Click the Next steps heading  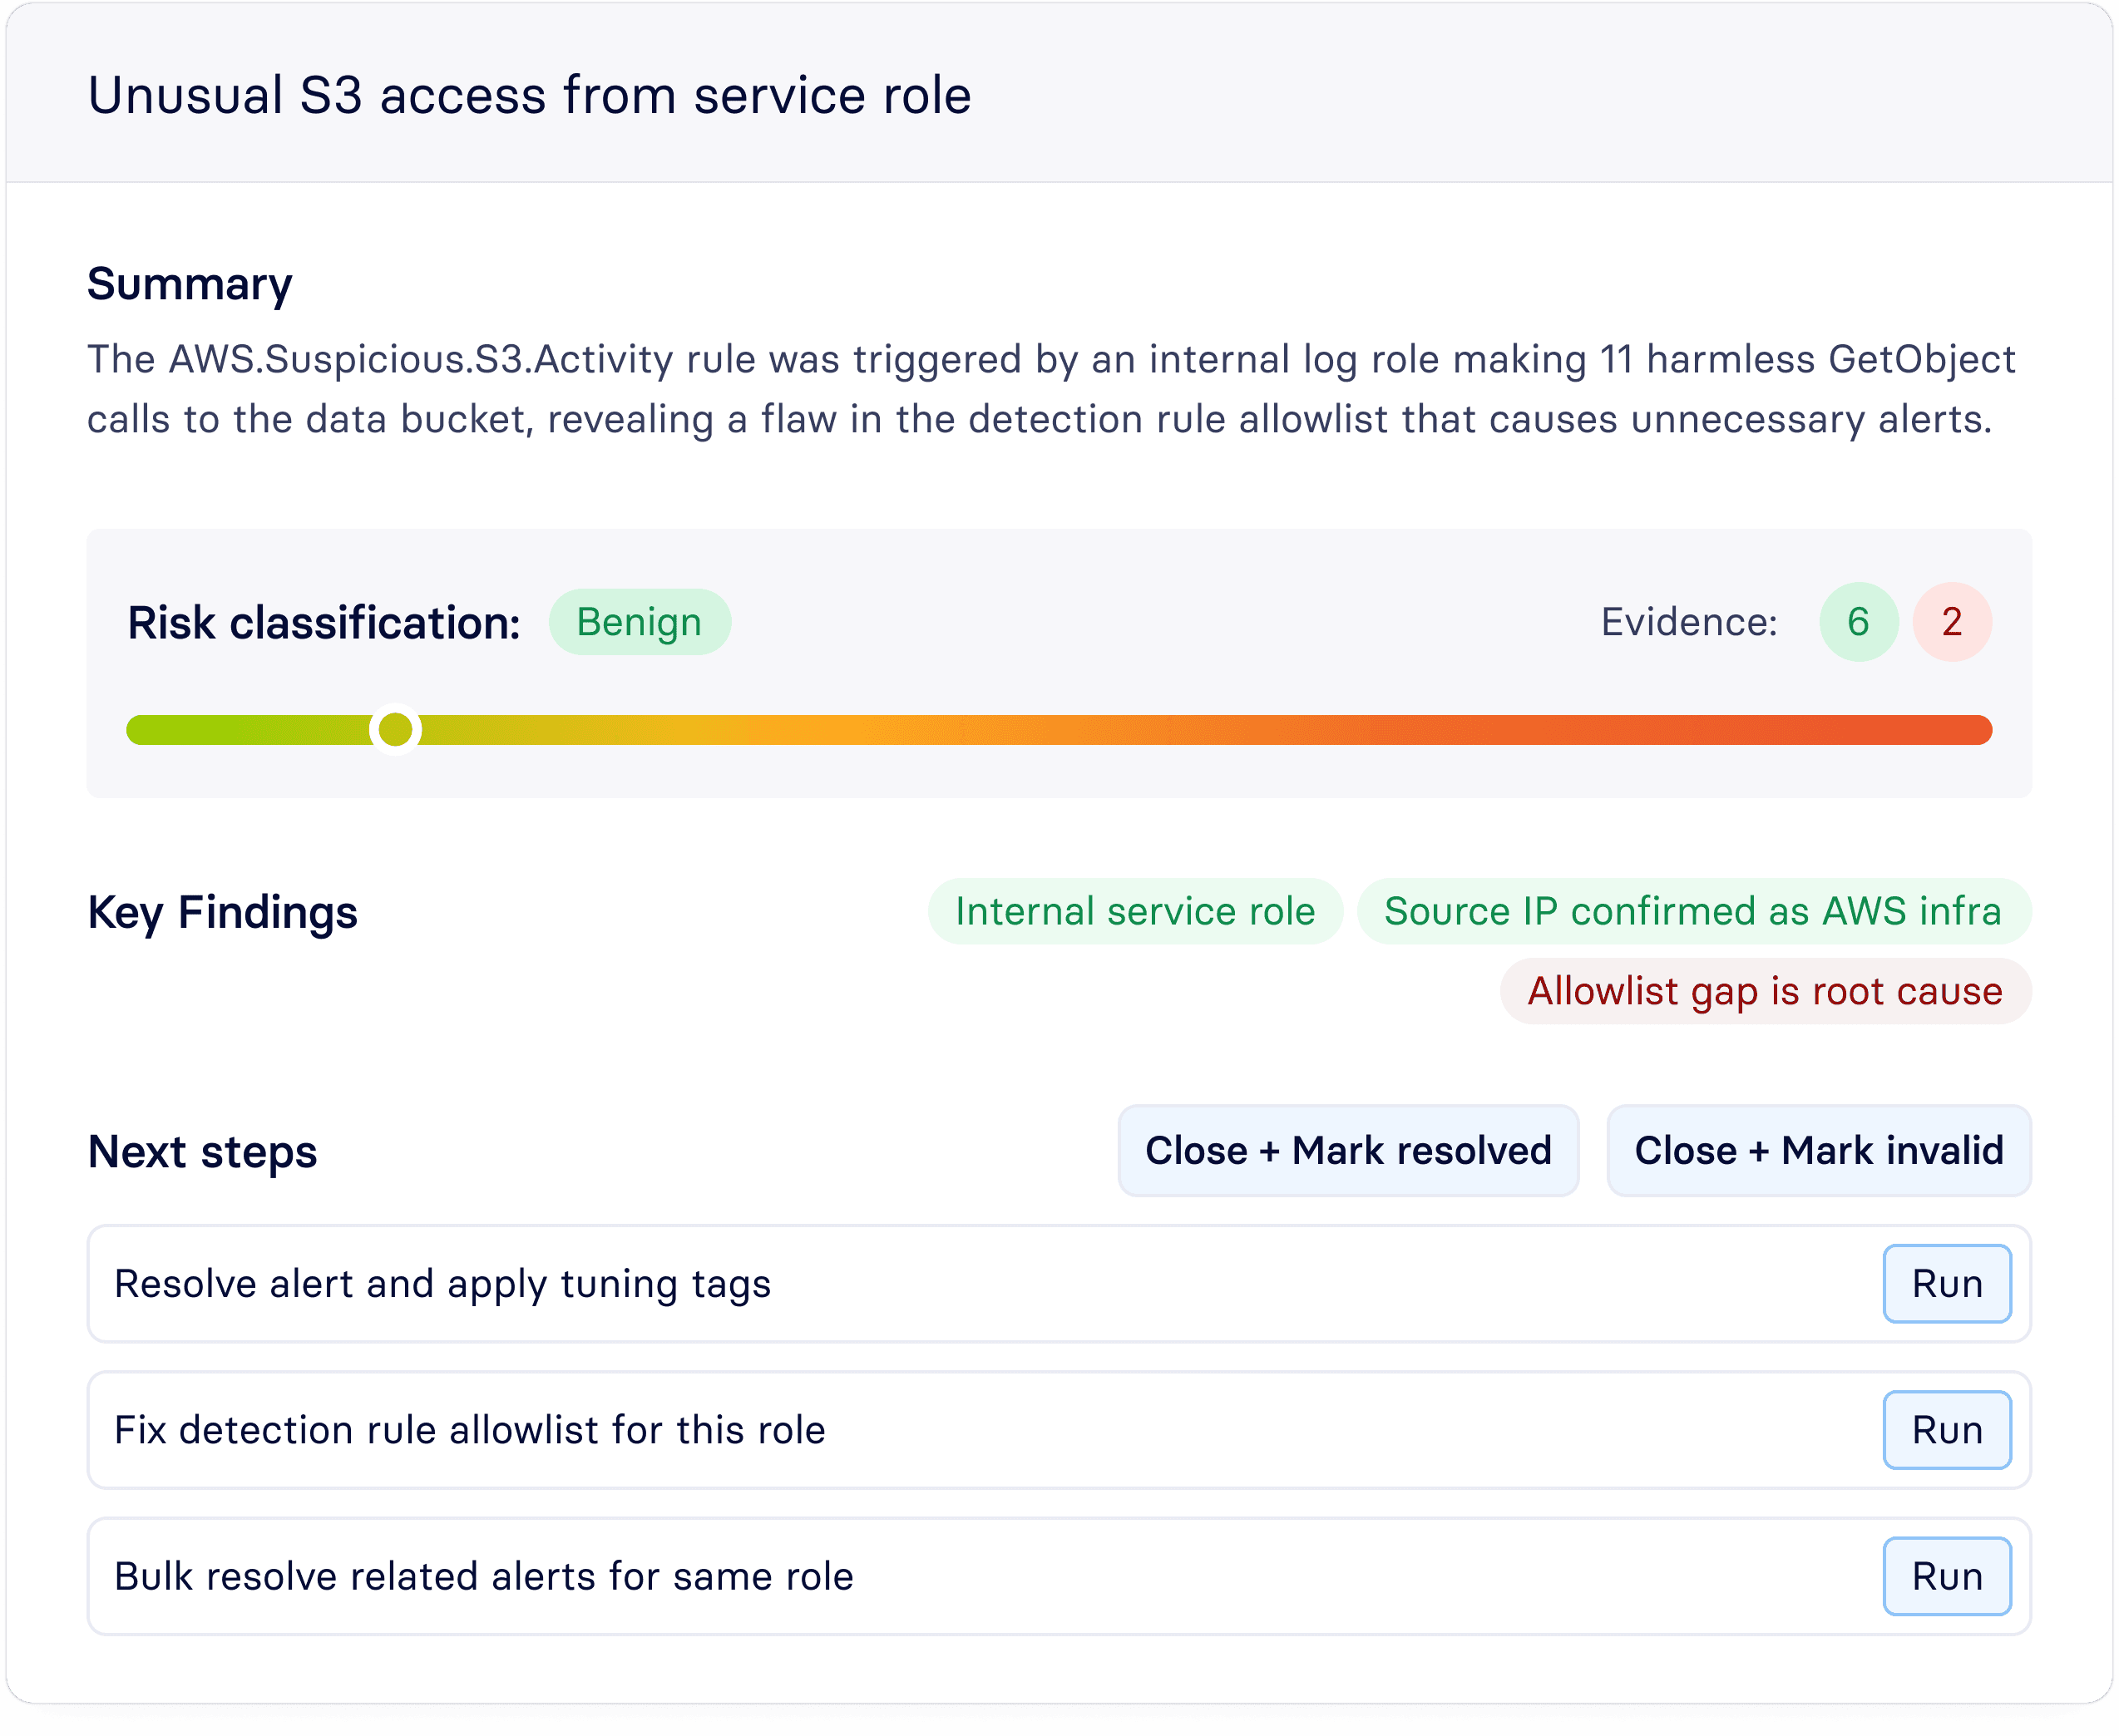coord(202,1151)
